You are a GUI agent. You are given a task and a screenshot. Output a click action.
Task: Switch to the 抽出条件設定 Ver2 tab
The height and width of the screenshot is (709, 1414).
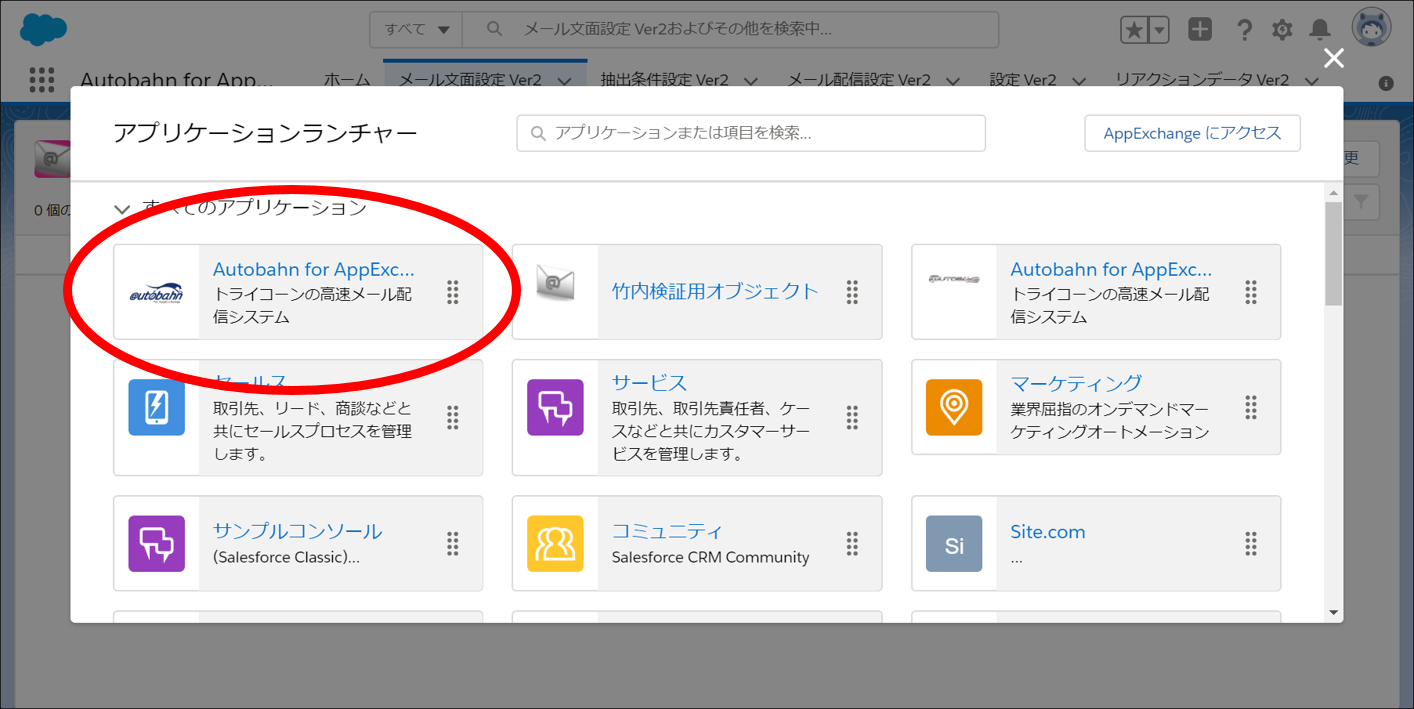click(664, 81)
